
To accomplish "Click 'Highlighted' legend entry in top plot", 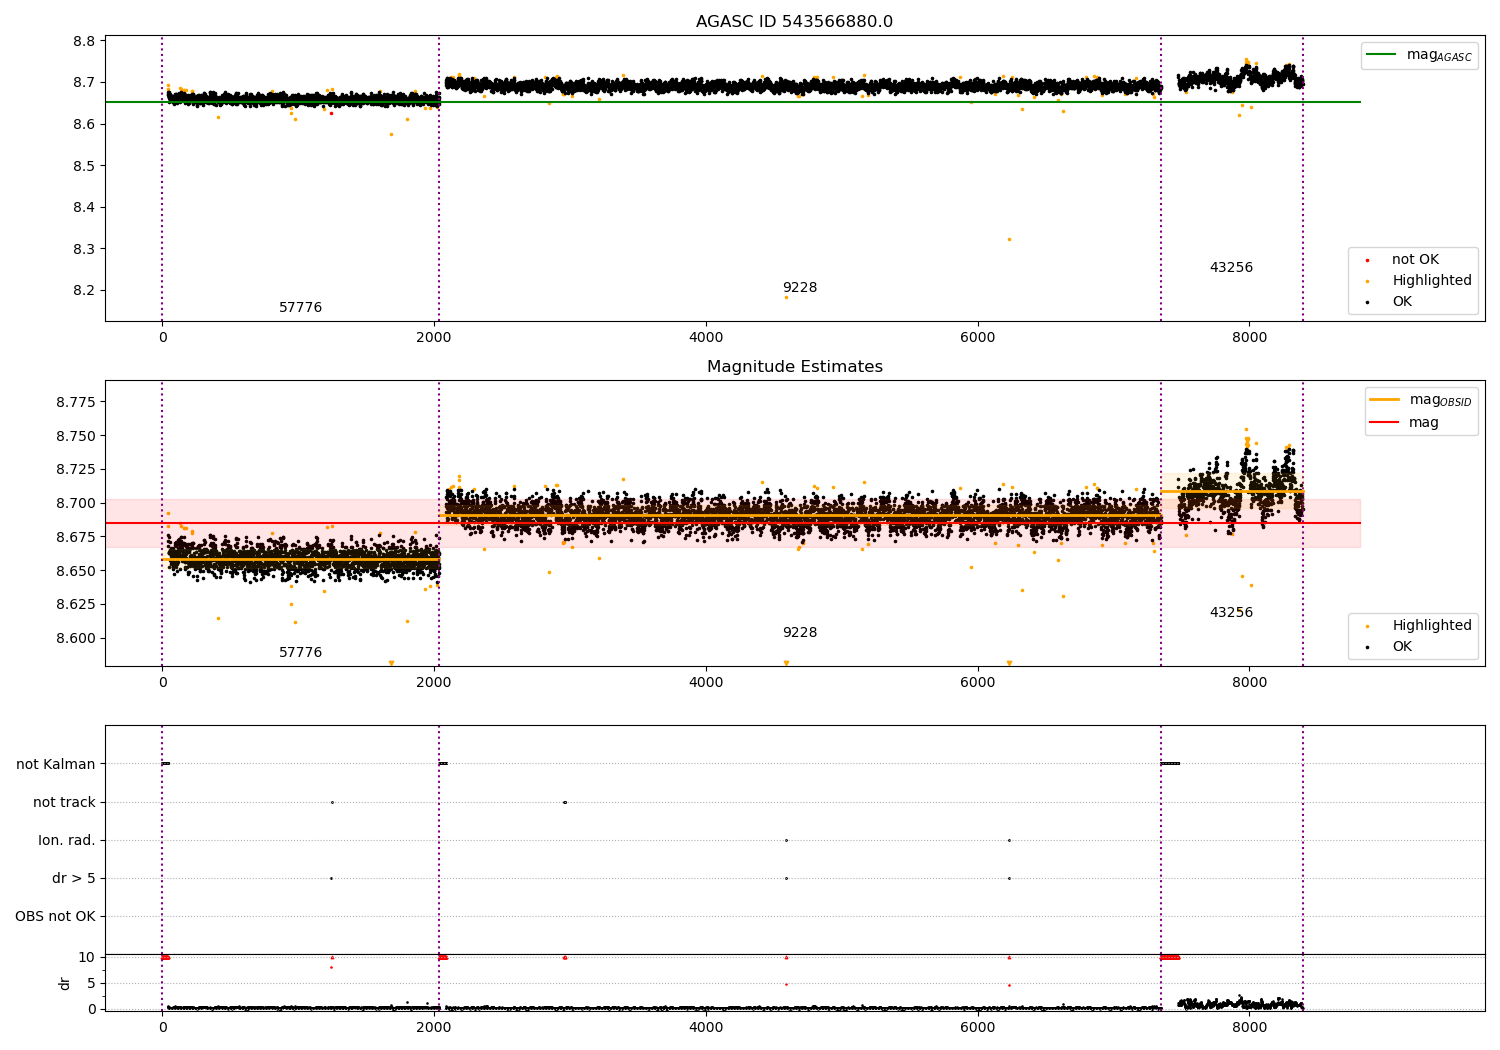I will click(x=1419, y=281).
